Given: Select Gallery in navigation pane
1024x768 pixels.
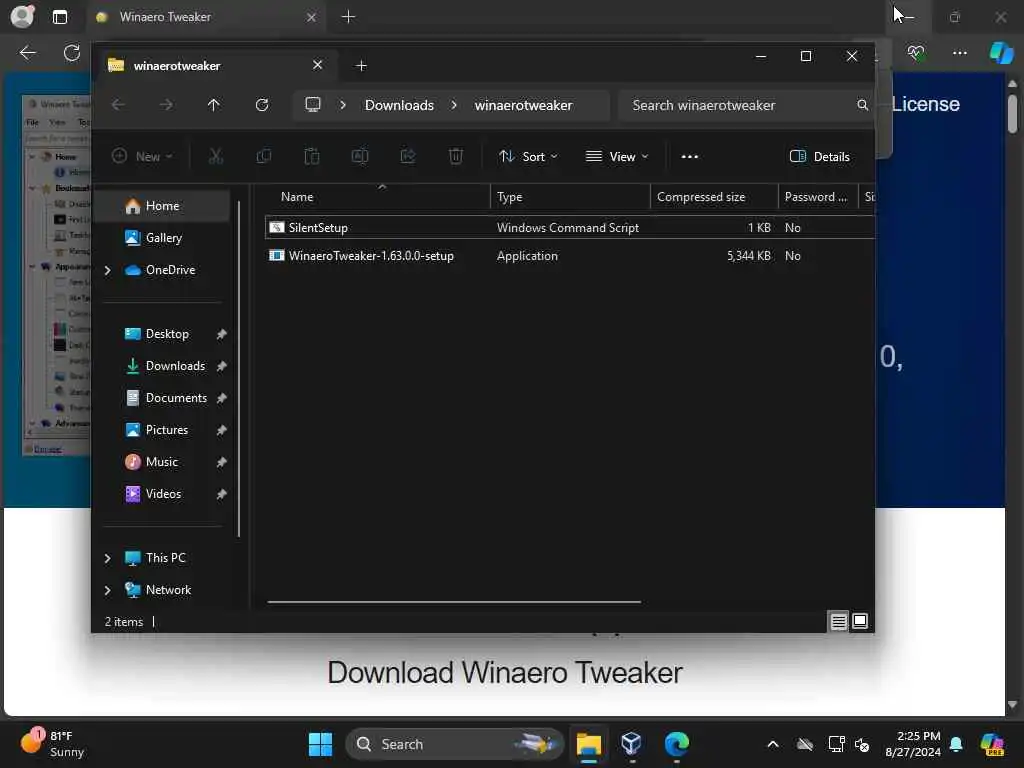Looking at the screenshot, I should coord(163,238).
